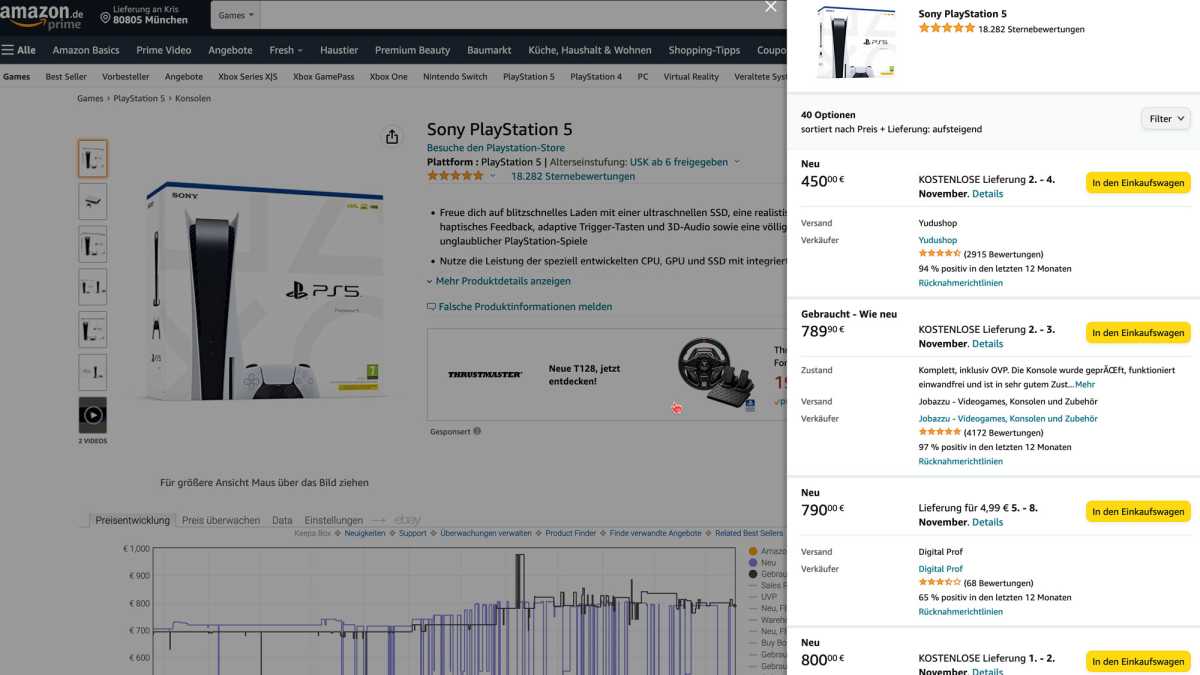The height and width of the screenshot is (675, 1200).
Task: Open Prime Video in the navigation bar
Action: click(x=164, y=50)
